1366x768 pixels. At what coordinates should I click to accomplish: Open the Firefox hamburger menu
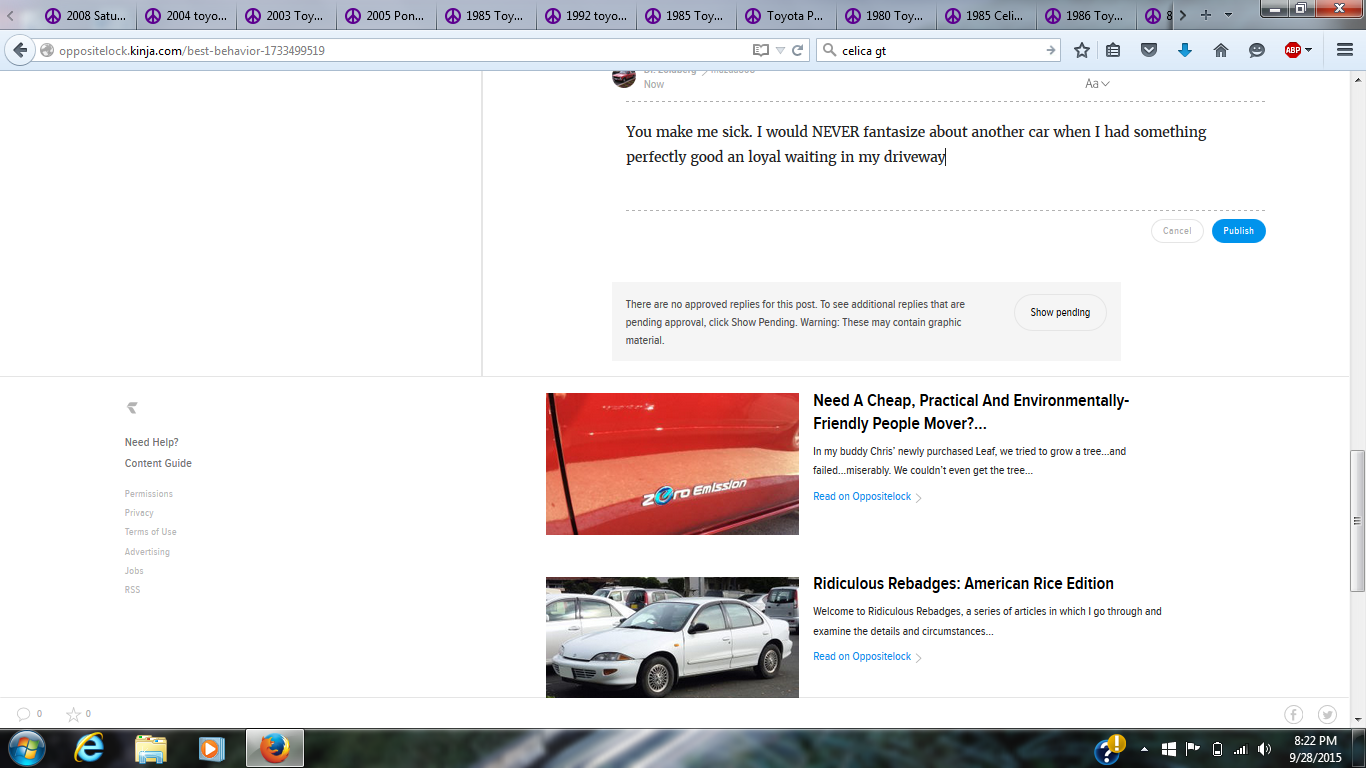click(x=1345, y=50)
